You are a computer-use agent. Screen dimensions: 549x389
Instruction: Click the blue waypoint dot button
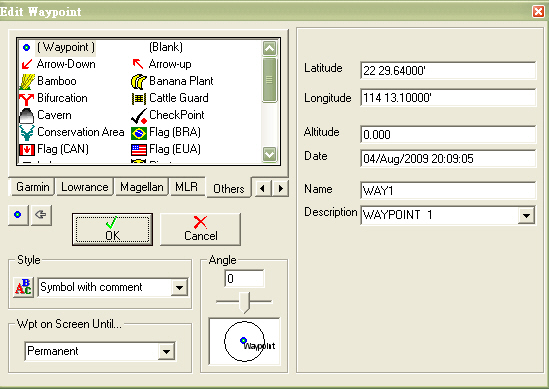coord(18,215)
